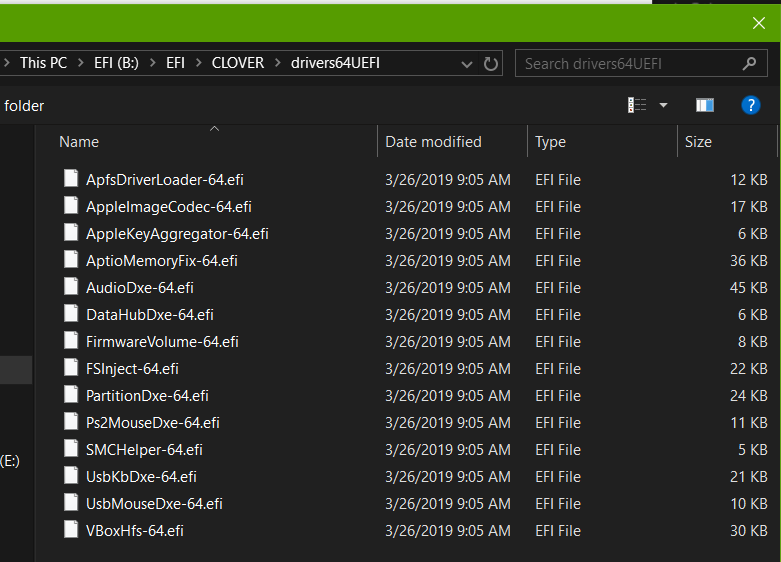This screenshot has height=562, width=781.
Task: Select file name FirmwareVolume-64.efi
Action: coord(162,342)
